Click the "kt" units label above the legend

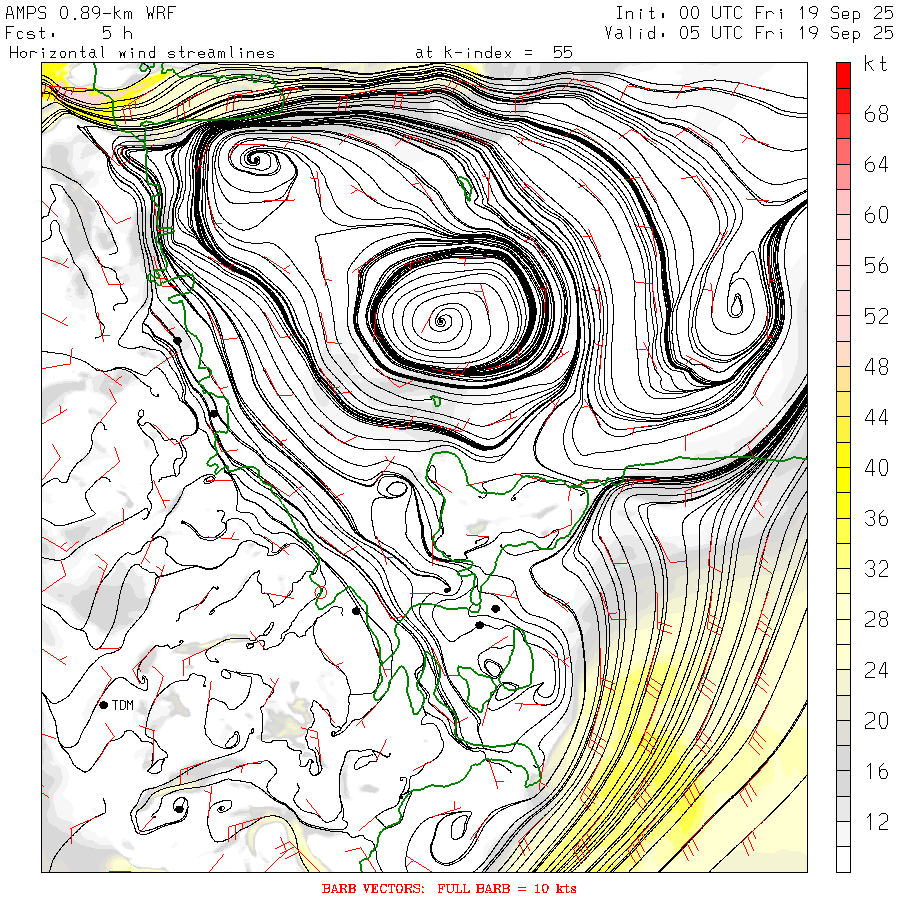pos(875,64)
